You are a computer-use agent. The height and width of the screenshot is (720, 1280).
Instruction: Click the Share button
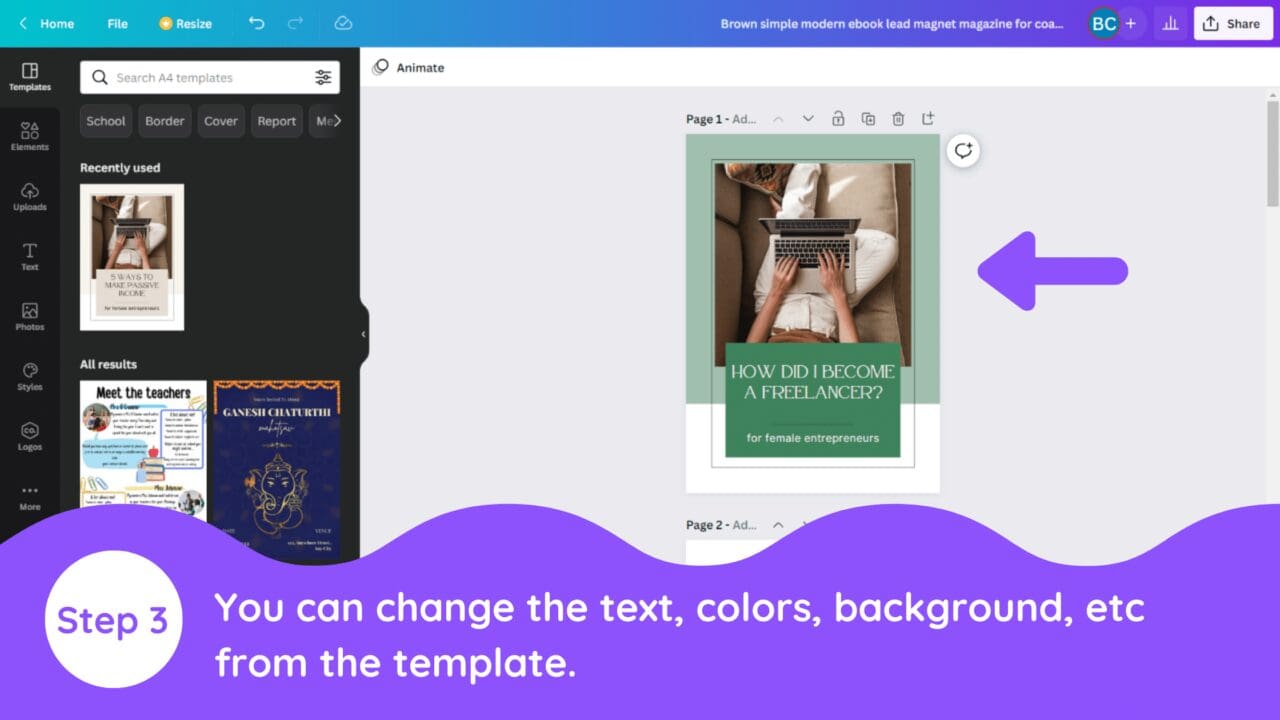coord(1233,23)
